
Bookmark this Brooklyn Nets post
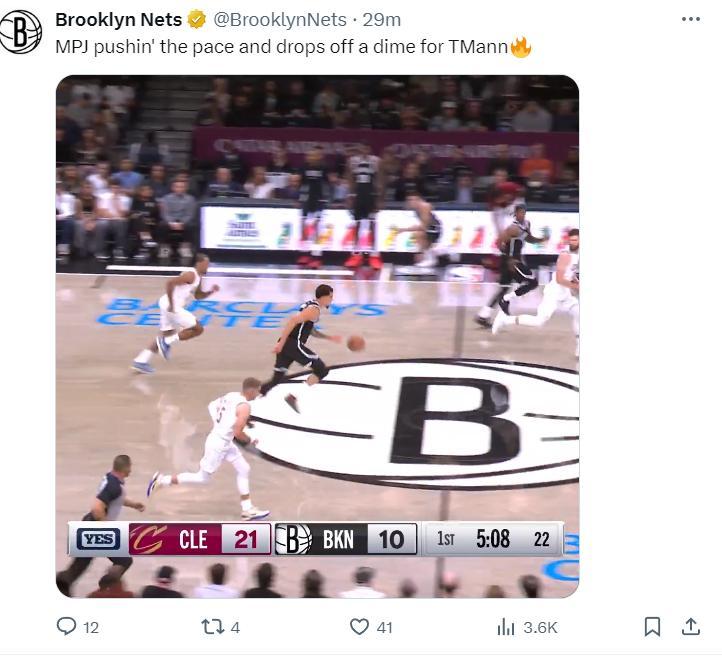coord(652,627)
